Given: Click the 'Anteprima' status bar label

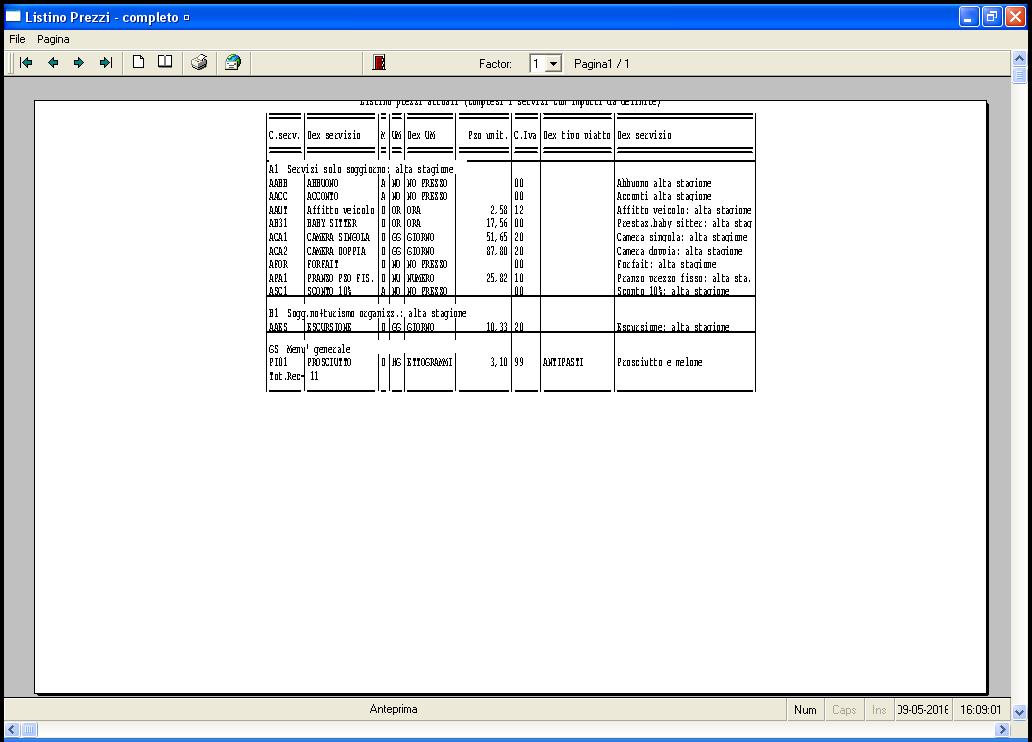Looking at the screenshot, I should (394, 709).
